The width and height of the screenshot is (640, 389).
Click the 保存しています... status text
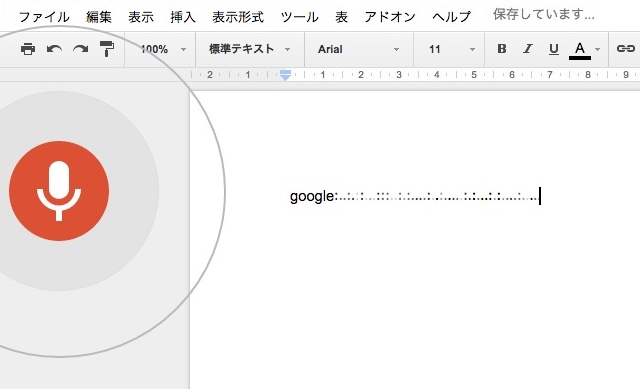543,14
